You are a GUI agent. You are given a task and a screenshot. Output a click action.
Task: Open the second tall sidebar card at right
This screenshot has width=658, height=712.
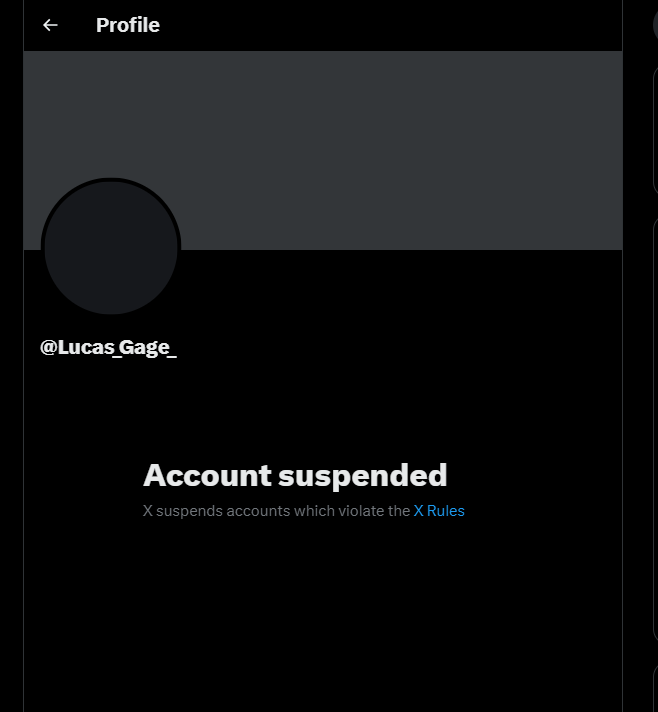(655, 430)
